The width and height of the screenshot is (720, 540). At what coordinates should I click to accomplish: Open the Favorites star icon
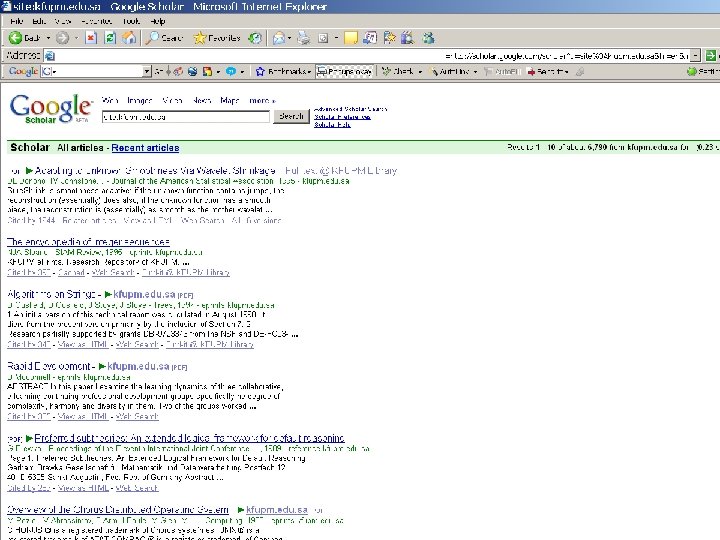[200, 38]
